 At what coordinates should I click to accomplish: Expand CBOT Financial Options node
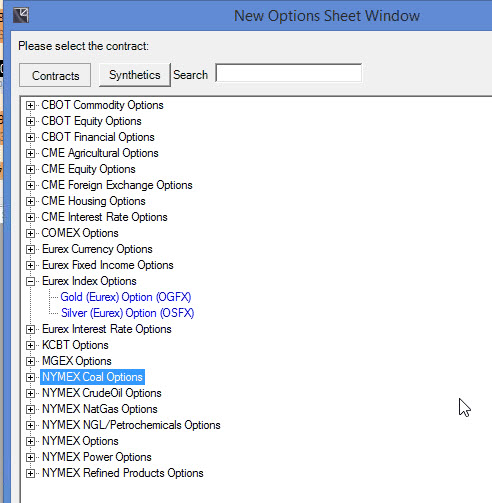click(30, 137)
